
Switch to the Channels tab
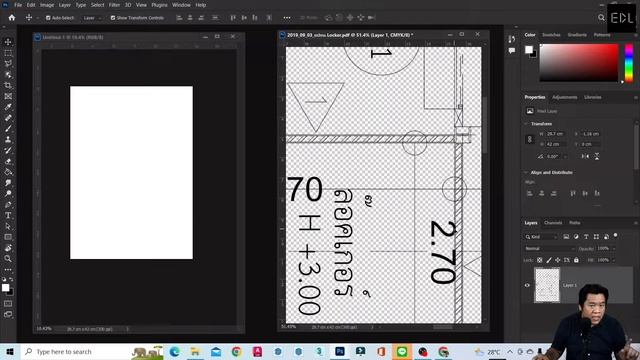[553, 223]
